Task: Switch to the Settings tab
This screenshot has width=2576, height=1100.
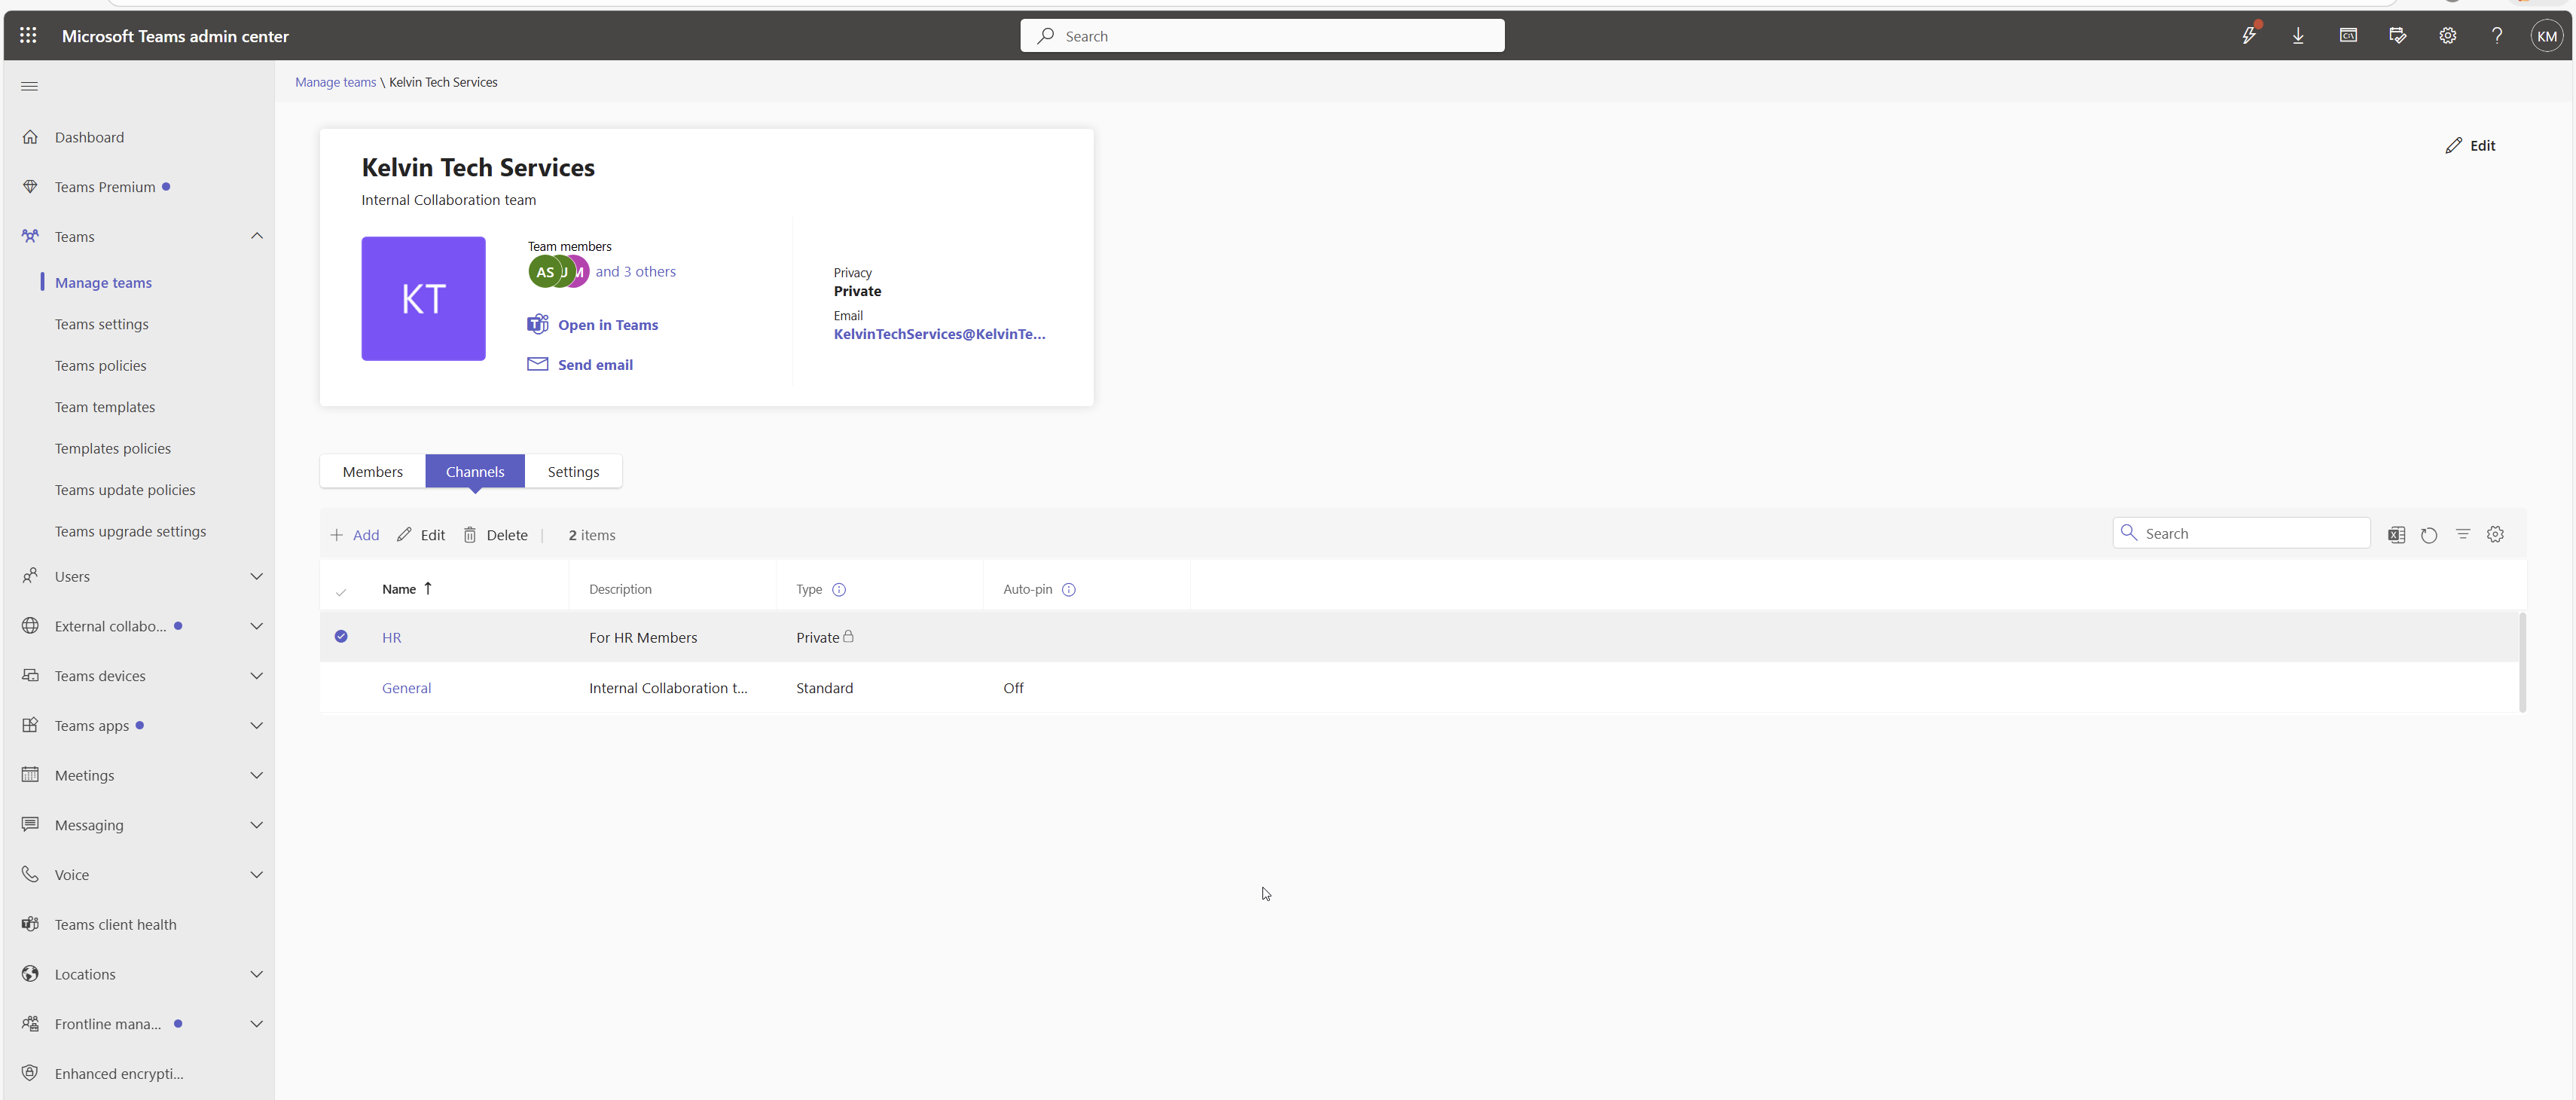Action: click(x=573, y=472)
